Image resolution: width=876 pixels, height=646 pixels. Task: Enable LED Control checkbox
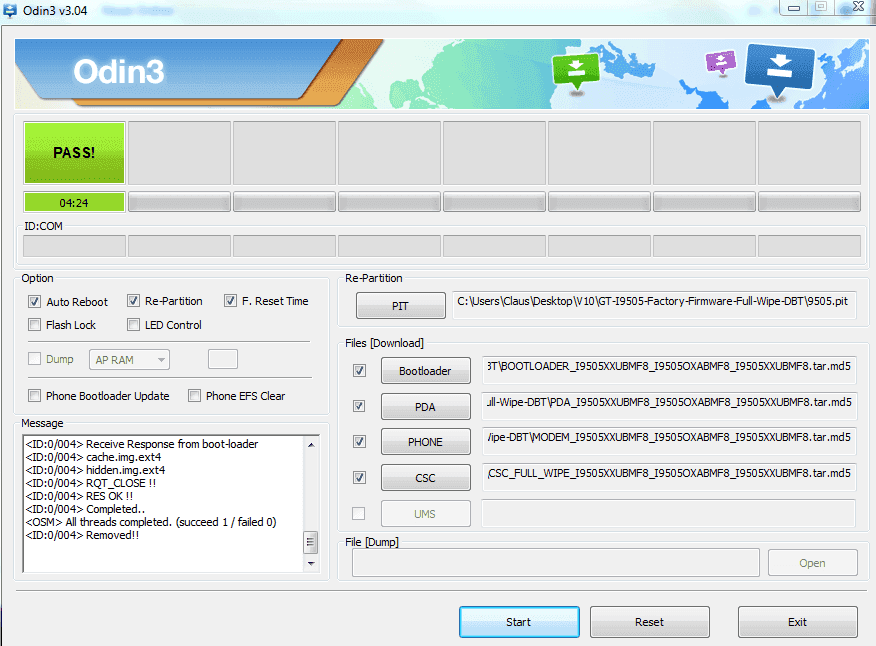pos(133,325)
